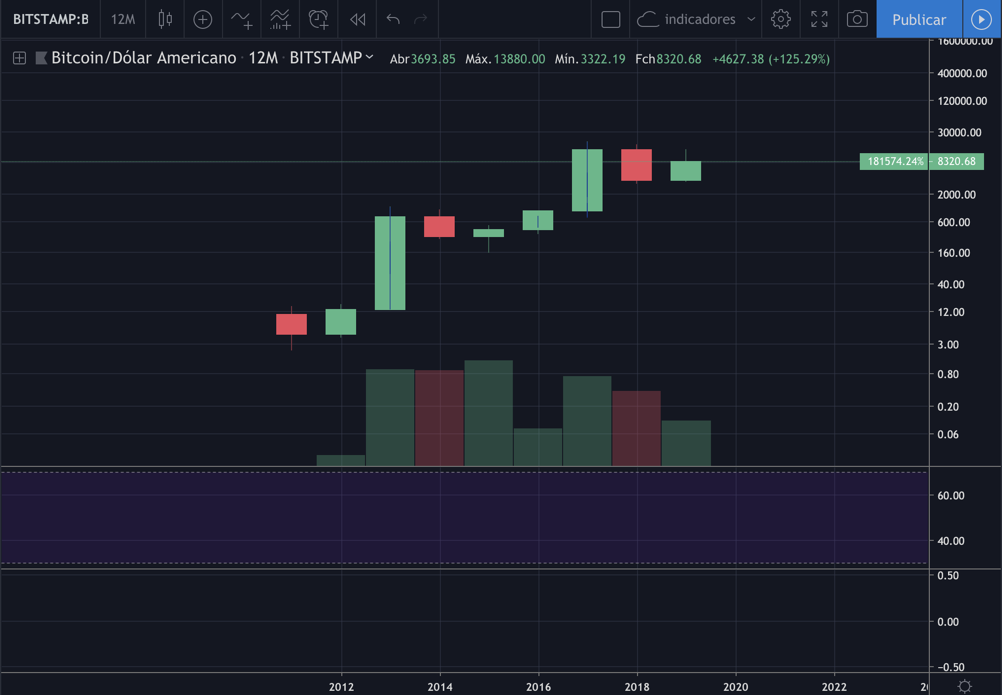Expand the indicadores dropdown arrow
Screen dimensions: 1002x695
tap(751, 19)
